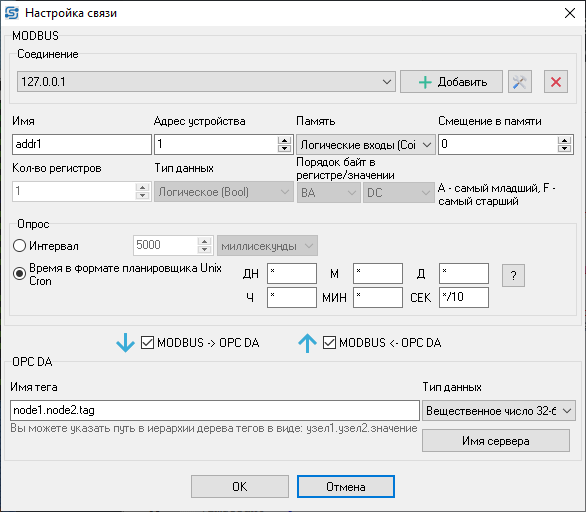Click the ДН cron field
This screenshot has width=586, height=512.
pos(292,274)
